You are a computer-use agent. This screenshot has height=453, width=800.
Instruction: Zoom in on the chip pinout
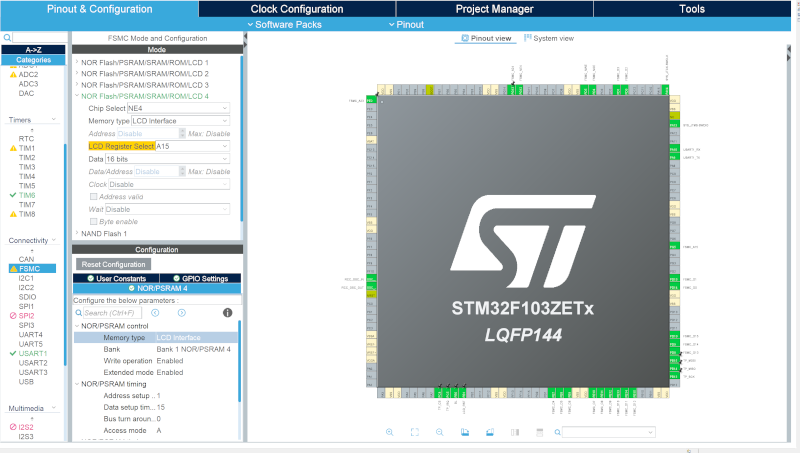[x=389, y=432]
